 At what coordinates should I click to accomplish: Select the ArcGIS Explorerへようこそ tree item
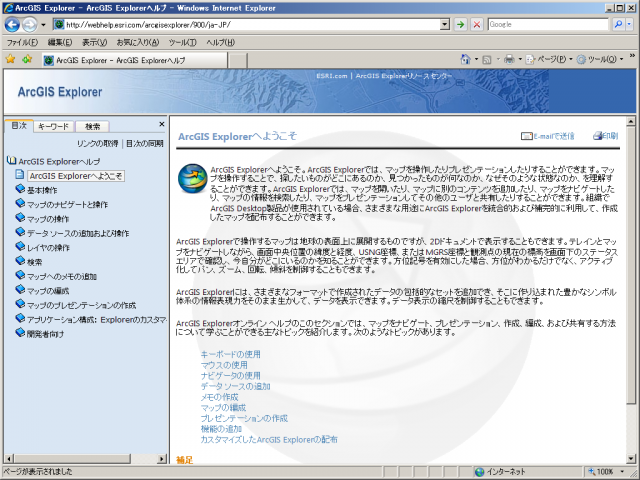pyautogui.click(x=76, y=176)
